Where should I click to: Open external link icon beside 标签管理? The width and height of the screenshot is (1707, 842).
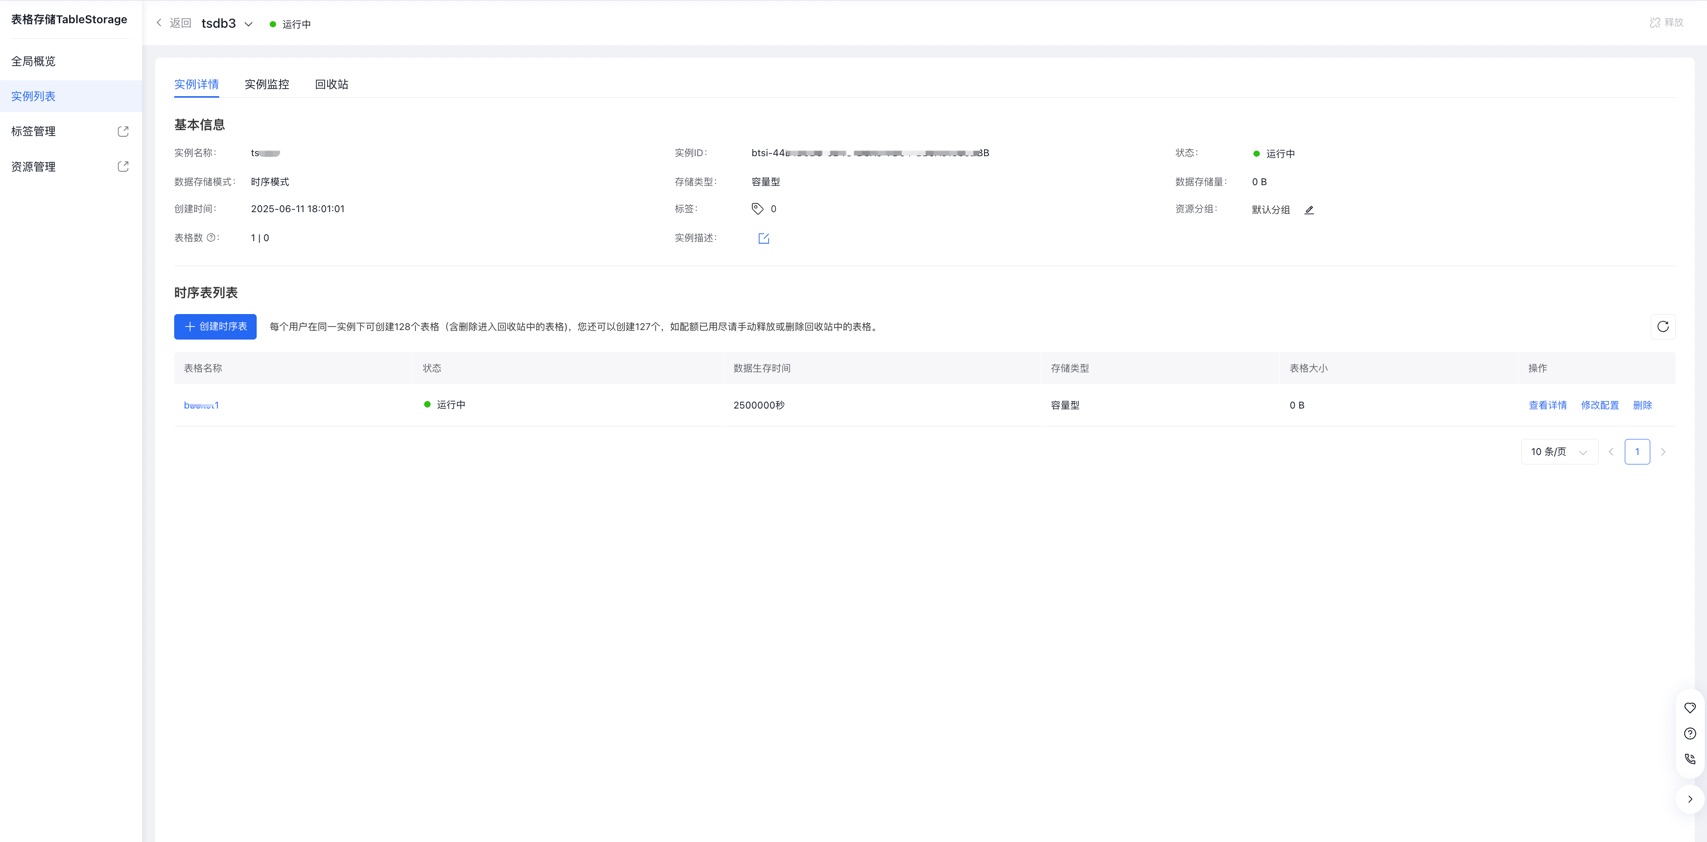pyautogui.click(x=123, y=132)
